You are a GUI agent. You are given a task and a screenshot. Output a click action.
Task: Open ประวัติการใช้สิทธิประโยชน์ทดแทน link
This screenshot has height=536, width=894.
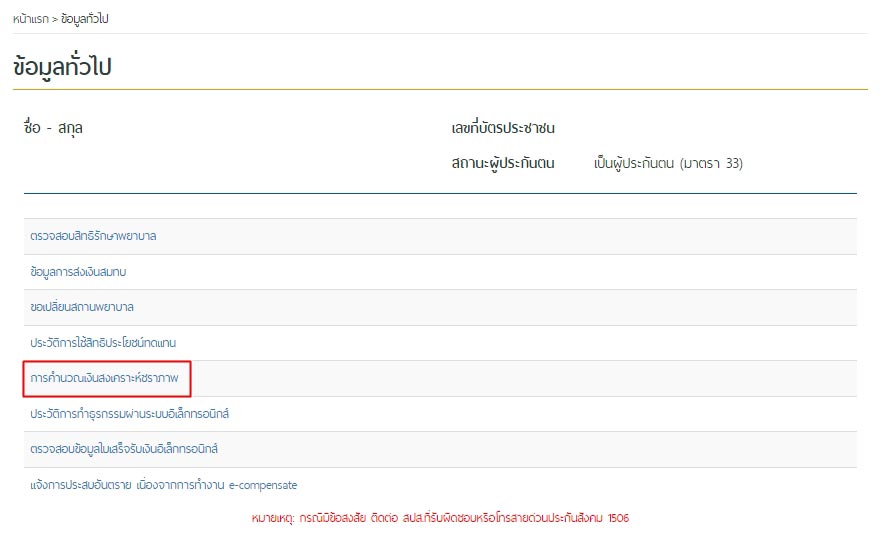[103, 343]
